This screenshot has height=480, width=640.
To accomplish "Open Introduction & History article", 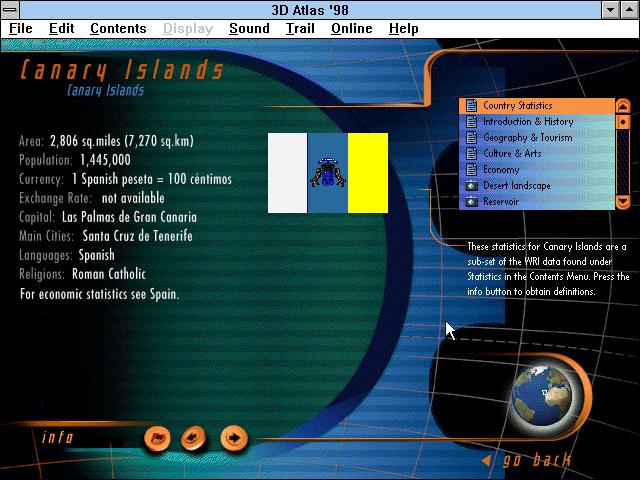I will [537, 122].
